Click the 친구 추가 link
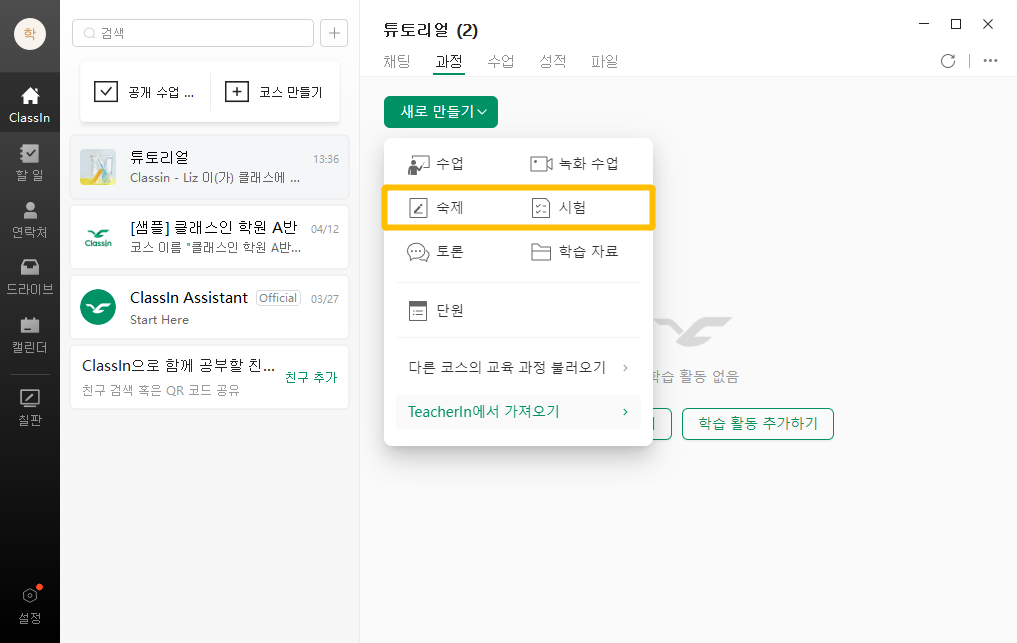This screenshot has height=643, width=1017. [311, 377]
